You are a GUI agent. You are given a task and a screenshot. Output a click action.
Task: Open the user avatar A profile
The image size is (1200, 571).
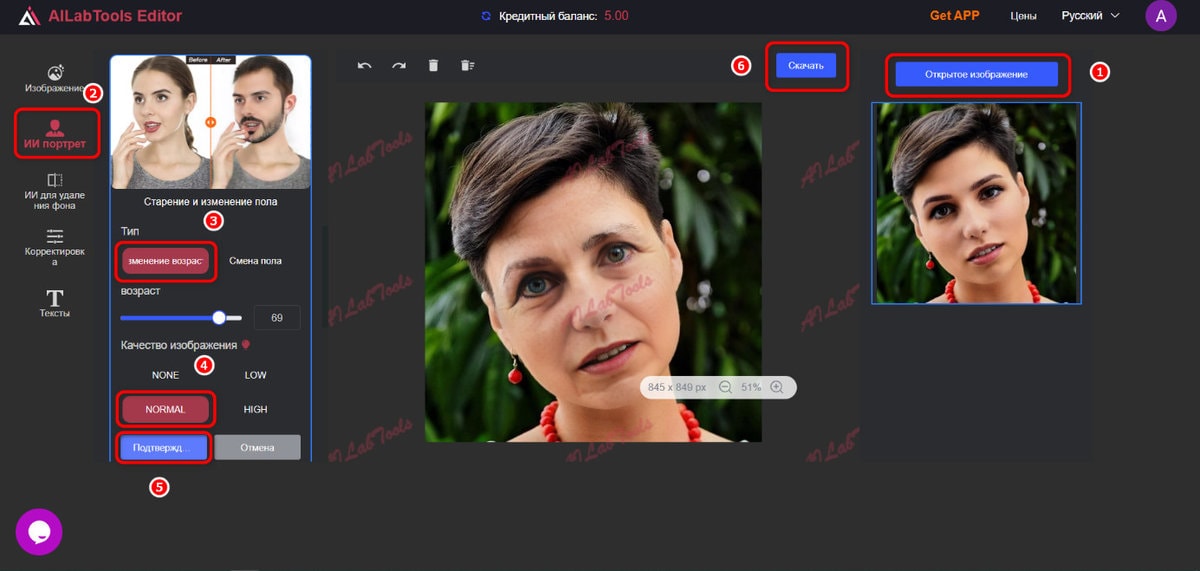point(1161,16)
